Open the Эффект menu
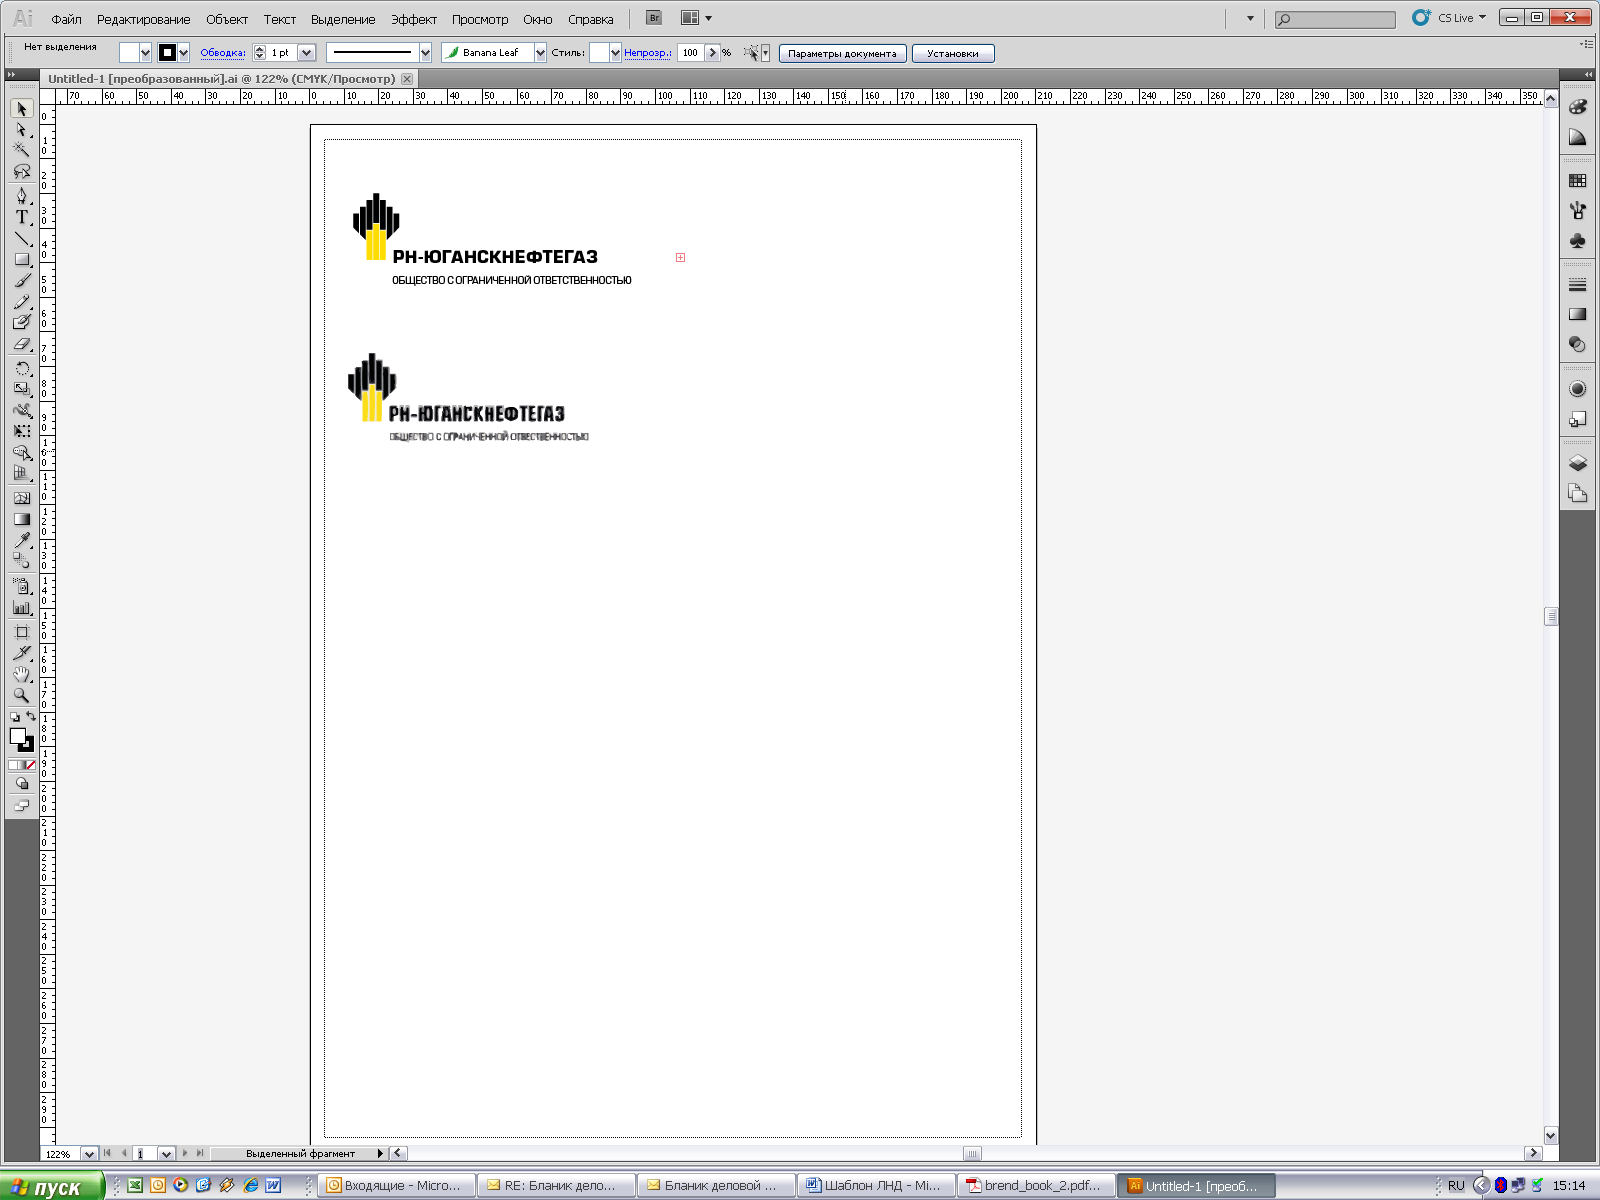The height and width of the screenshot is (1200, 1600). coord(414,19)
